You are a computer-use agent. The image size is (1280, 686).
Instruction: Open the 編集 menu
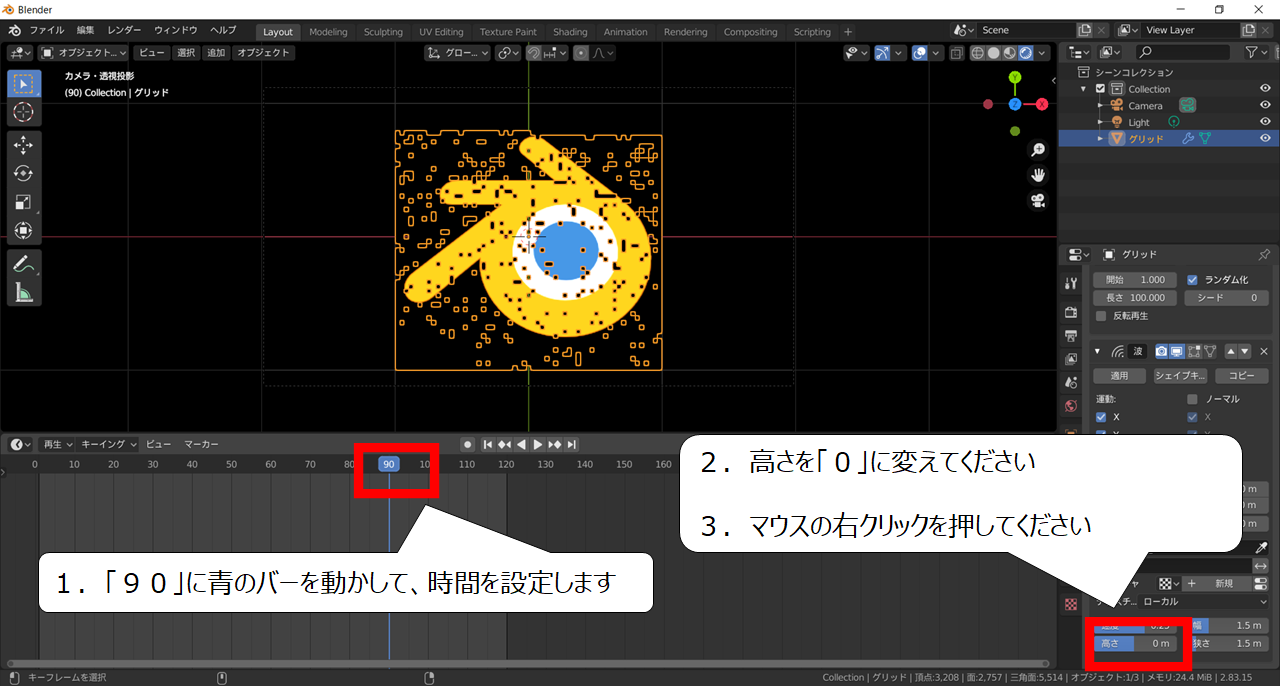(x=86, y=31)
